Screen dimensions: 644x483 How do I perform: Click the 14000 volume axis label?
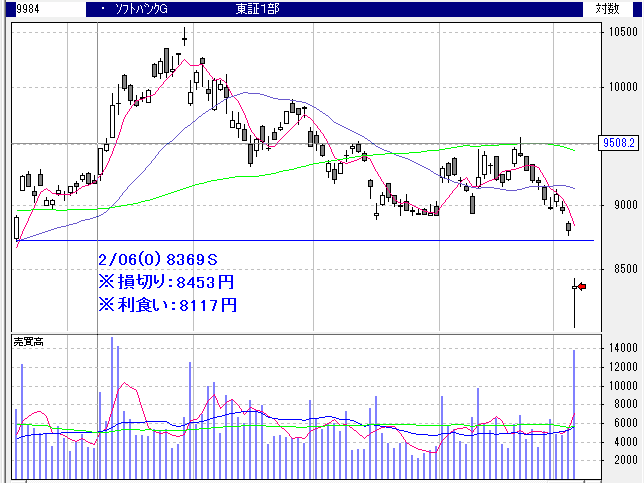pyautogui.click(x=619, y=348)
